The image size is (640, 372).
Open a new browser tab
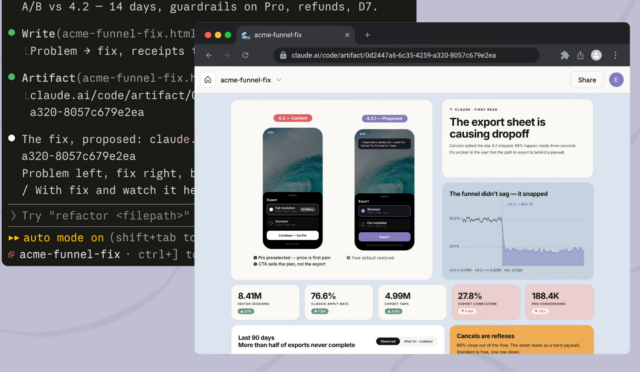(x=367, y=35)
